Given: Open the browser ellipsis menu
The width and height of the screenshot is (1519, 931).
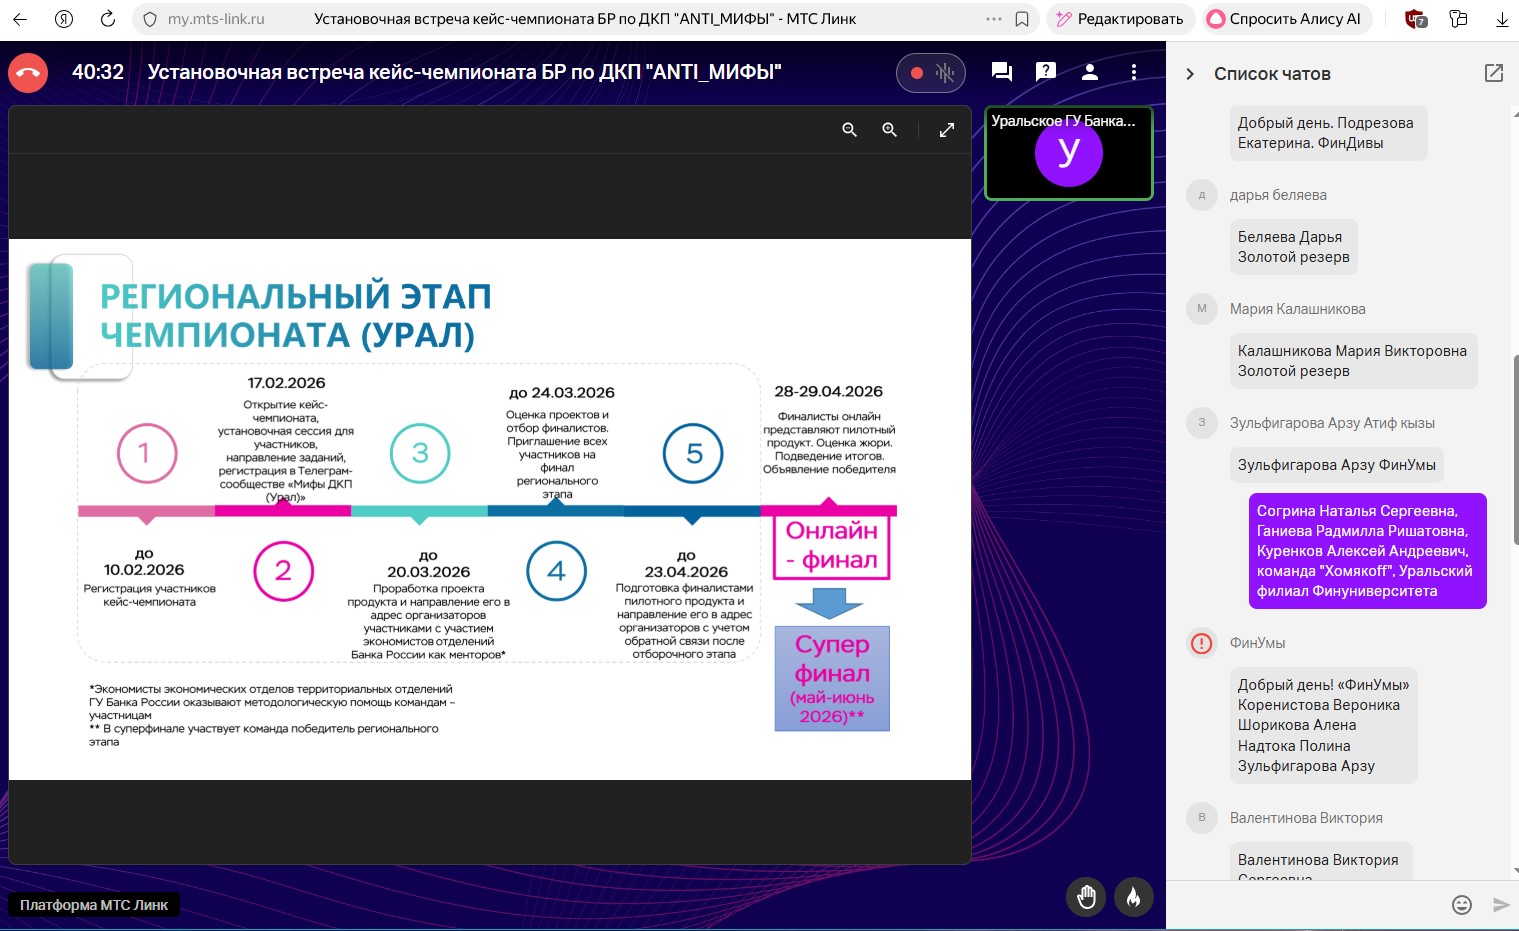Looking at the screenshot, I should tap(993, 18).
